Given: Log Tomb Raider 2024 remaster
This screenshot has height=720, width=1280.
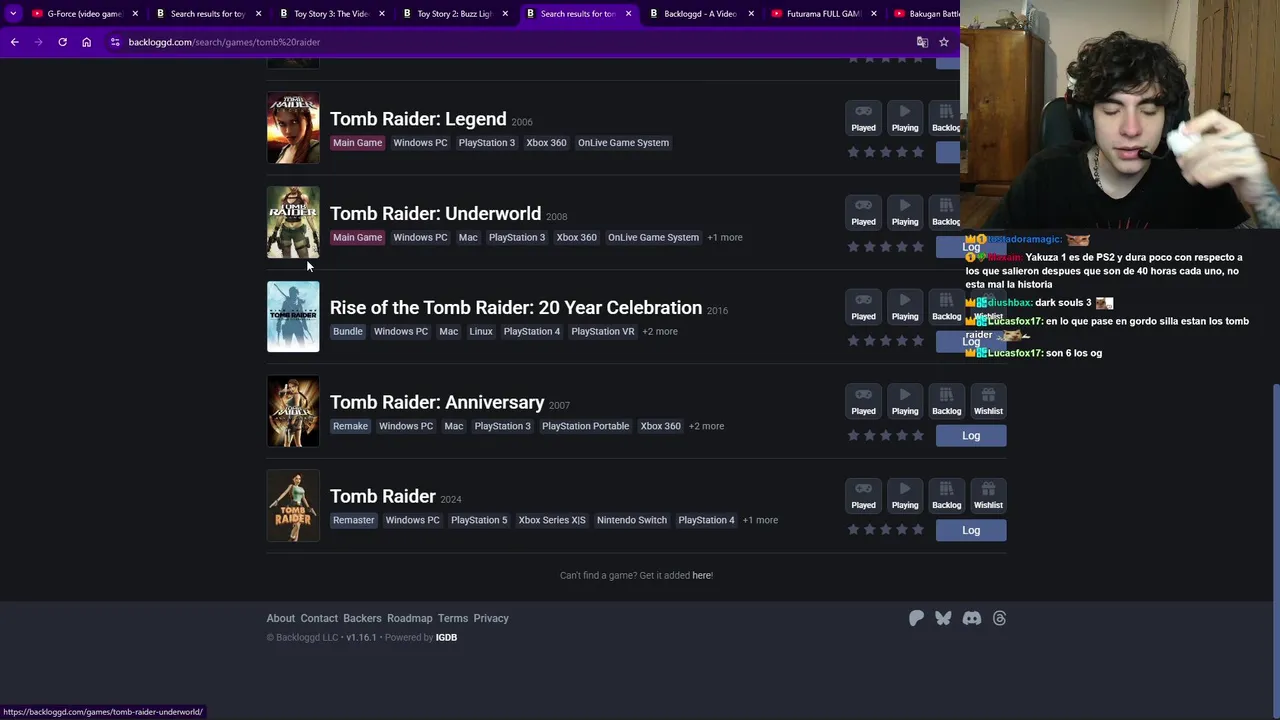Looking at the screenshot, I should 971,530.
